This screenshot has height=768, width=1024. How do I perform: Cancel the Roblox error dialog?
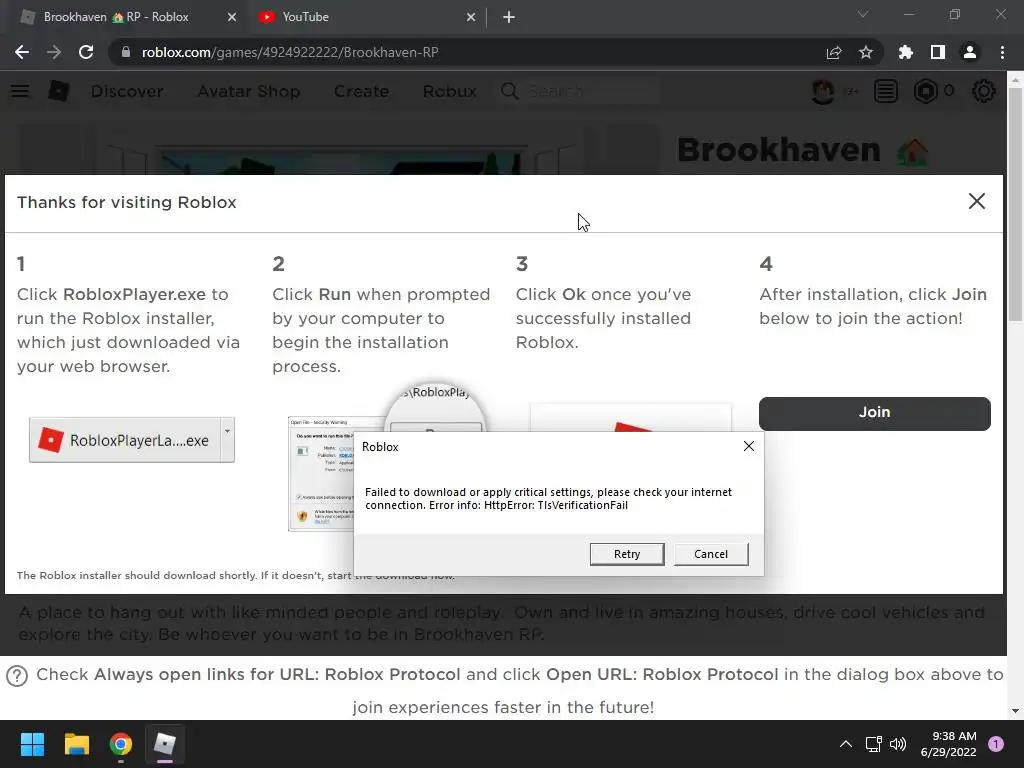711,554
